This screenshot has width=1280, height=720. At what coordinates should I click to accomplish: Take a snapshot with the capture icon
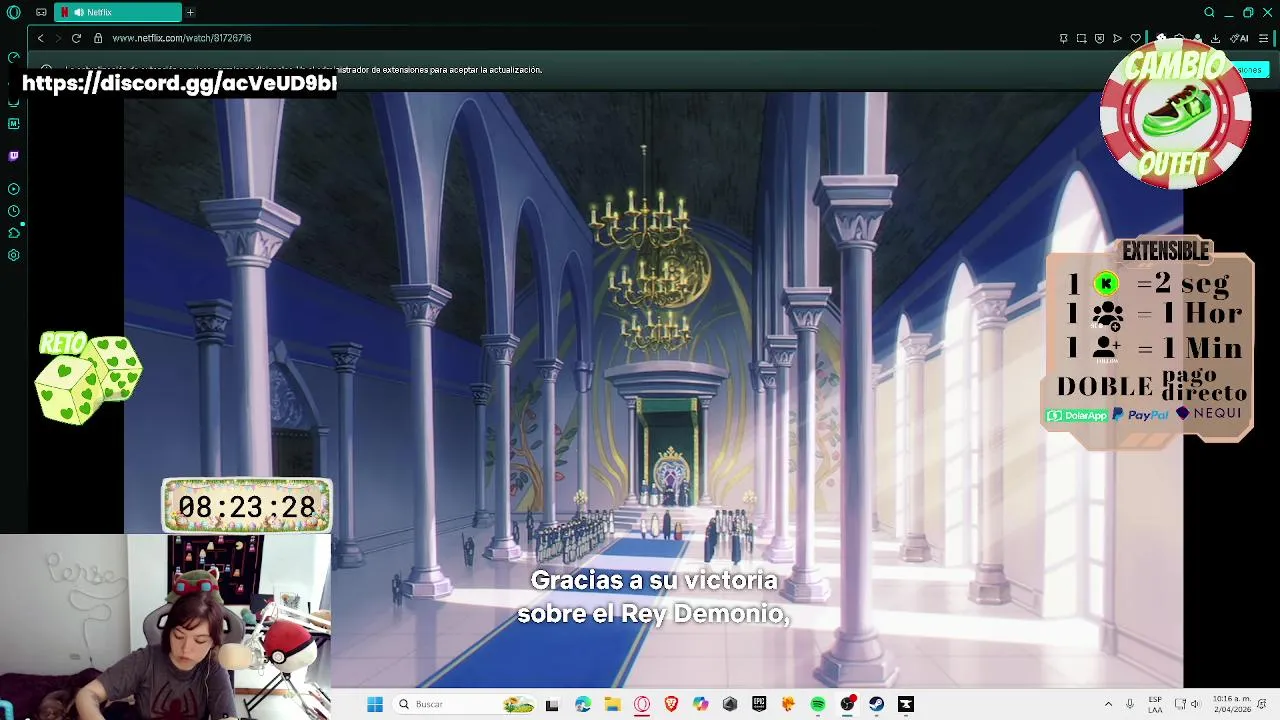pyautogui.click(x=1081, y=38)
